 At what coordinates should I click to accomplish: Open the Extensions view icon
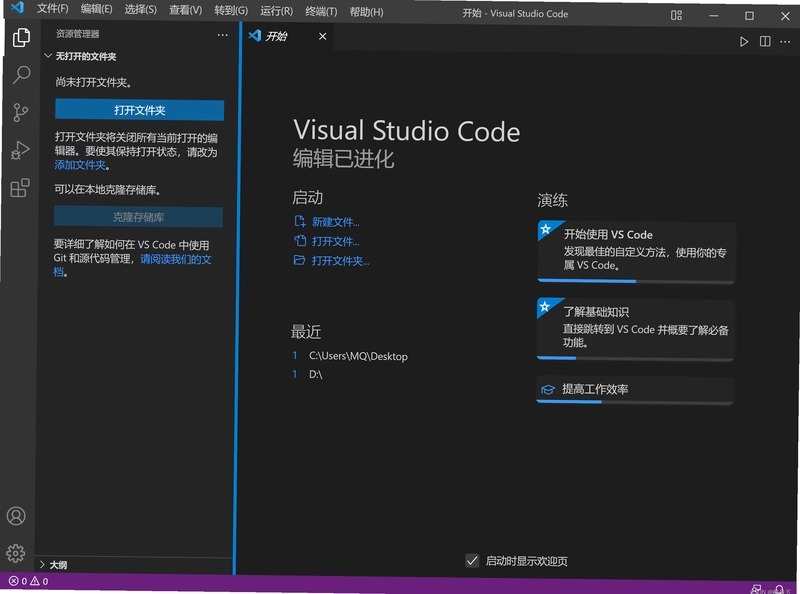tap(20, 188)
